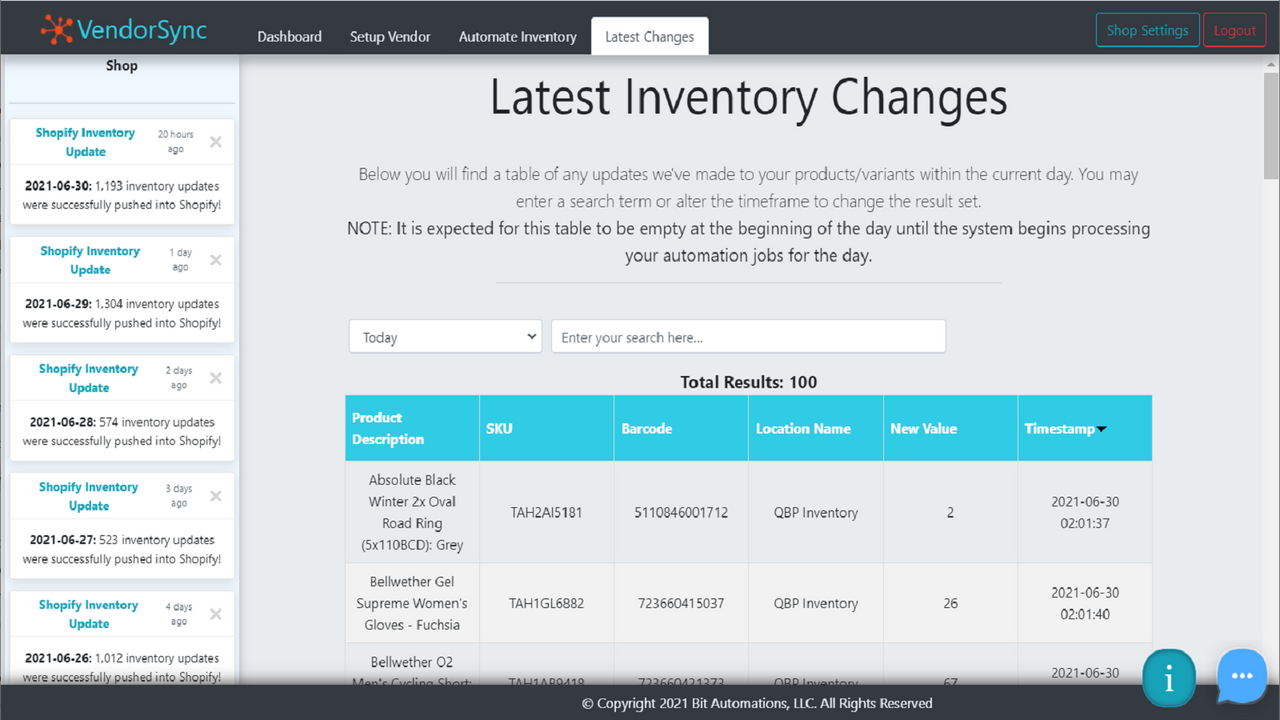Viewport: 1280px width, 720px height.
Task: Click the VendorSync logo
Action: (123, 30)
